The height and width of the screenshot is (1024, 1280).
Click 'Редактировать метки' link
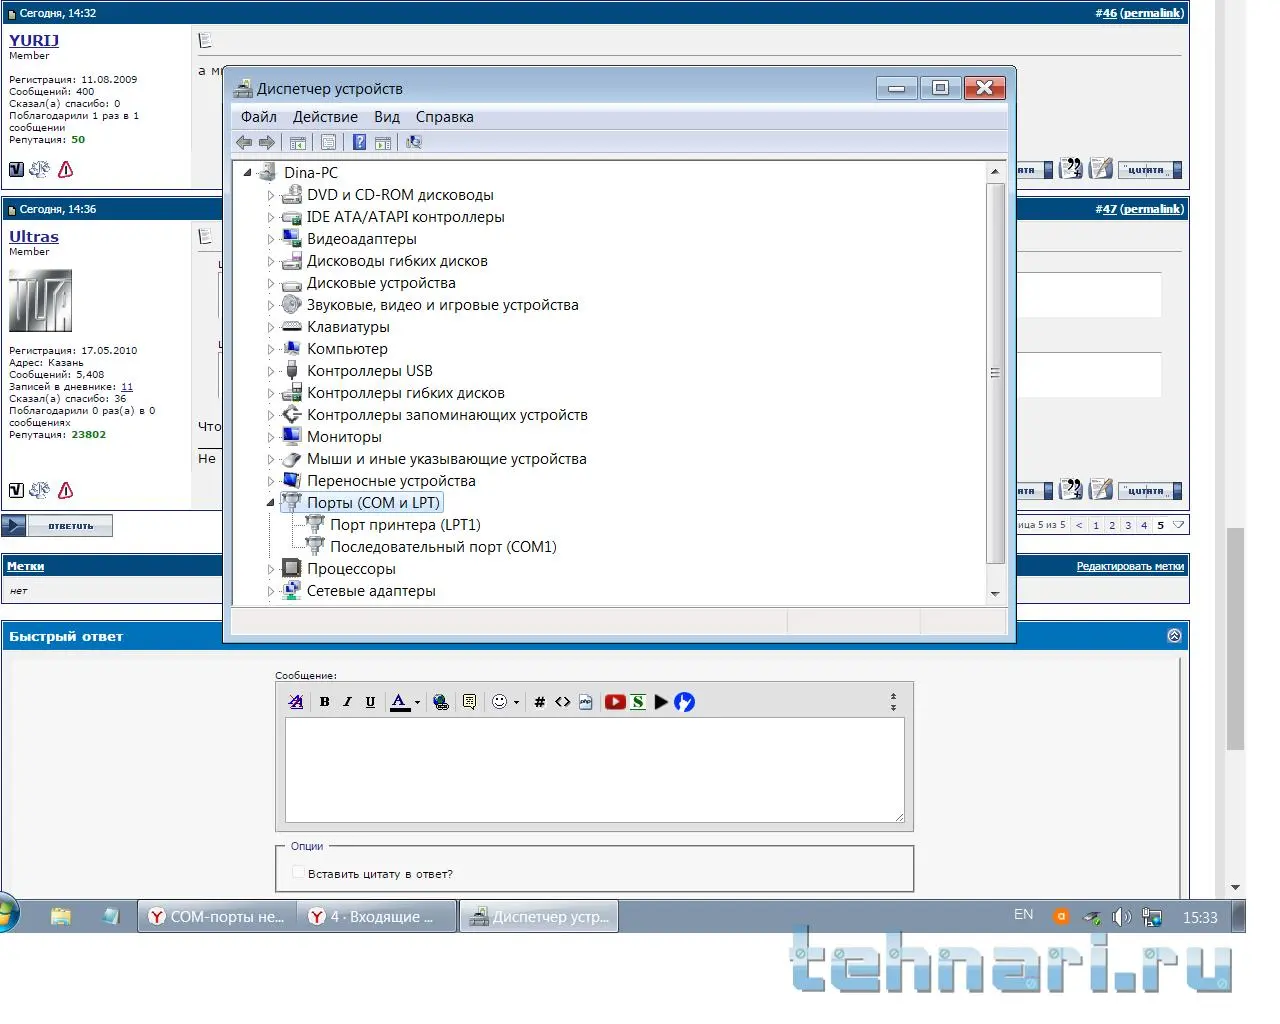tap(1130, 566)
